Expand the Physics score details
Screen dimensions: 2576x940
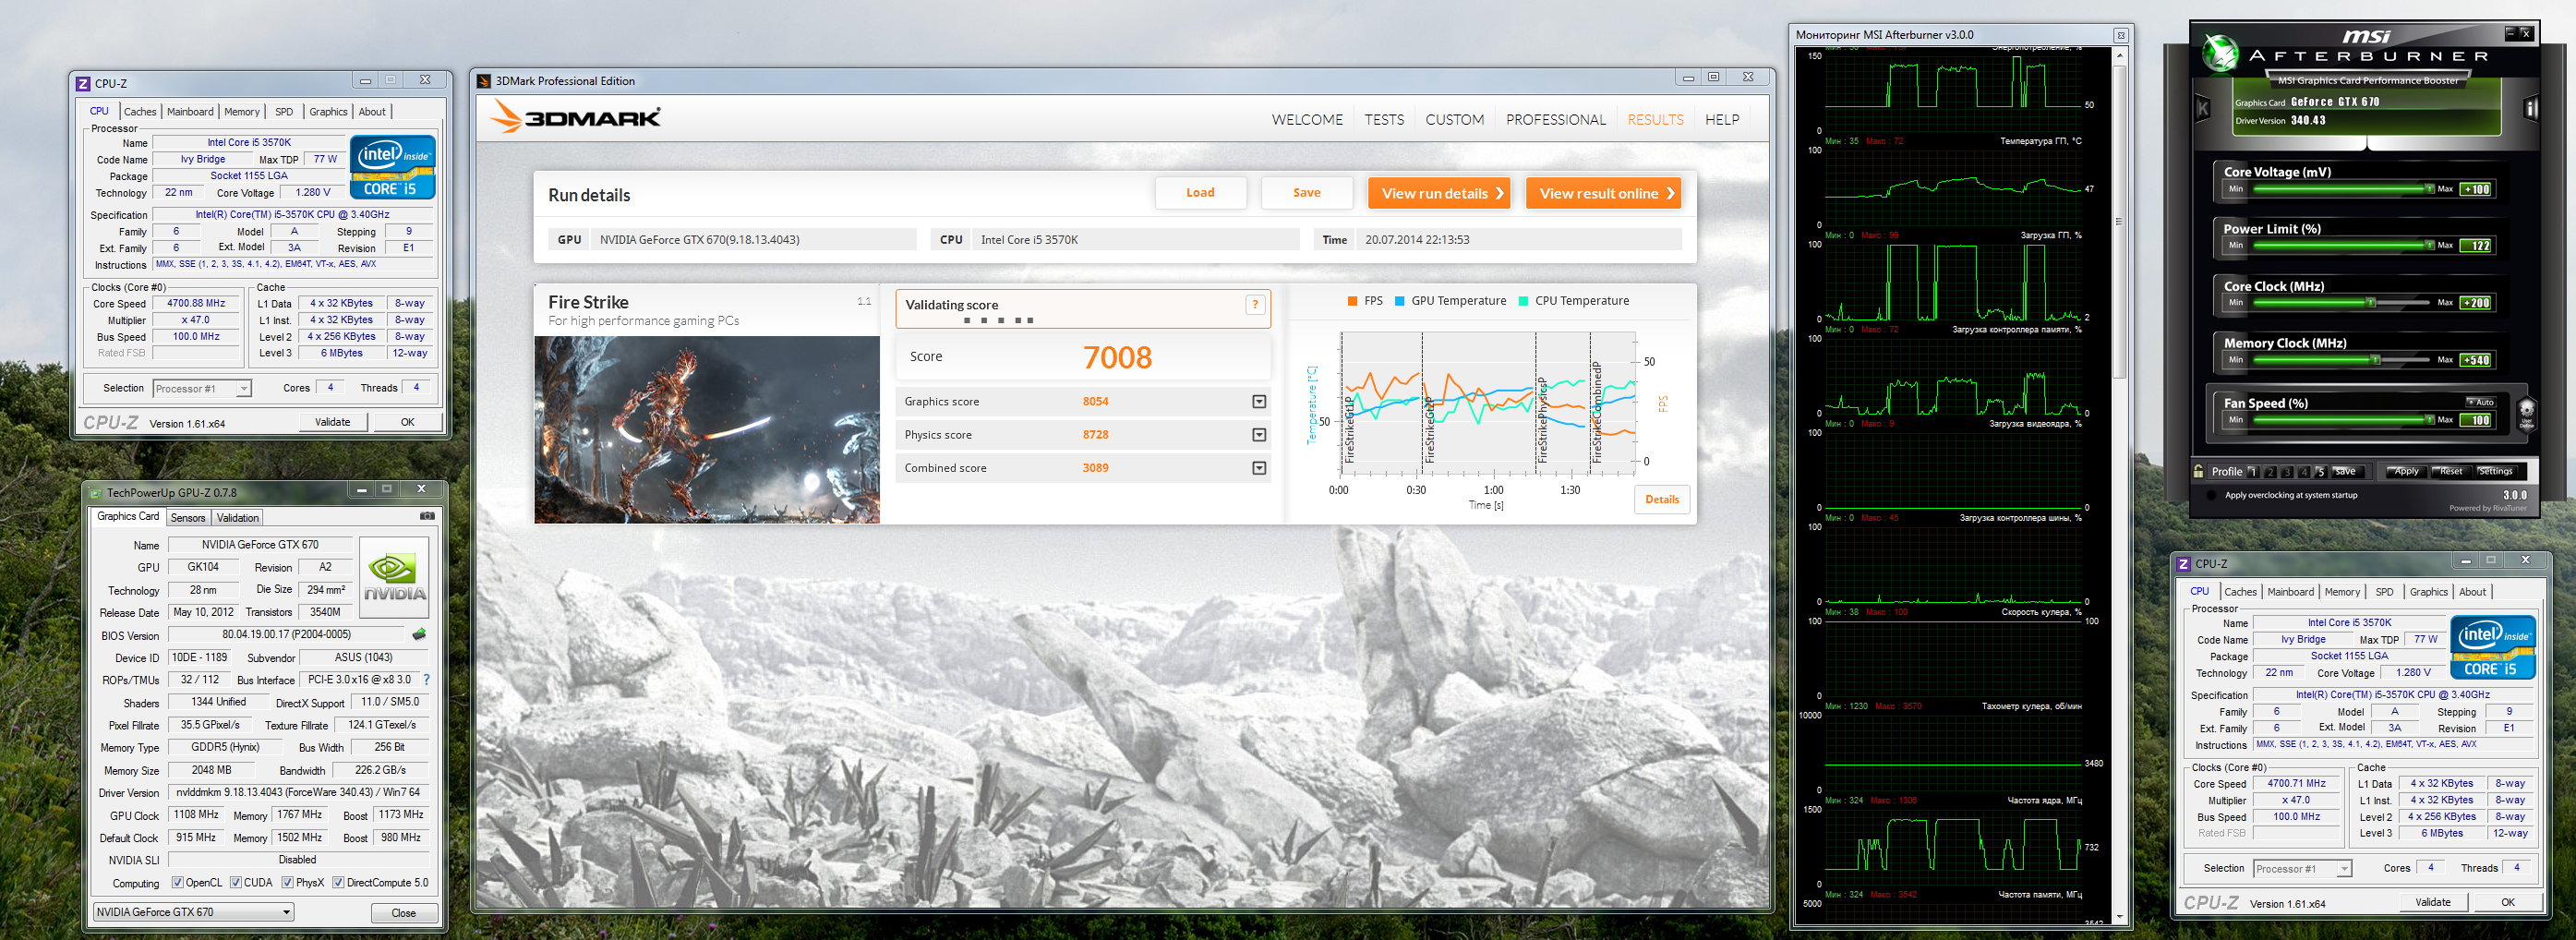(1259, 435)
